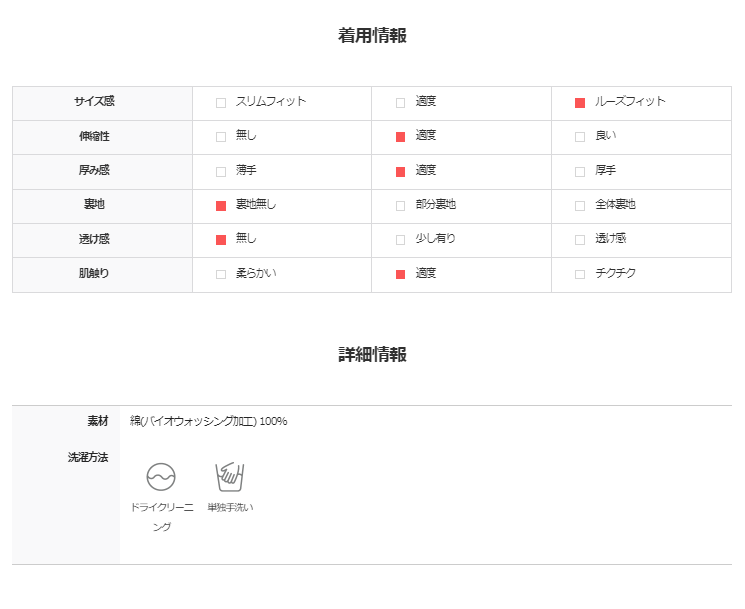The image size is (745, 609).
Task: Click the 全体裏地 label text
Action: pos(615,204)
